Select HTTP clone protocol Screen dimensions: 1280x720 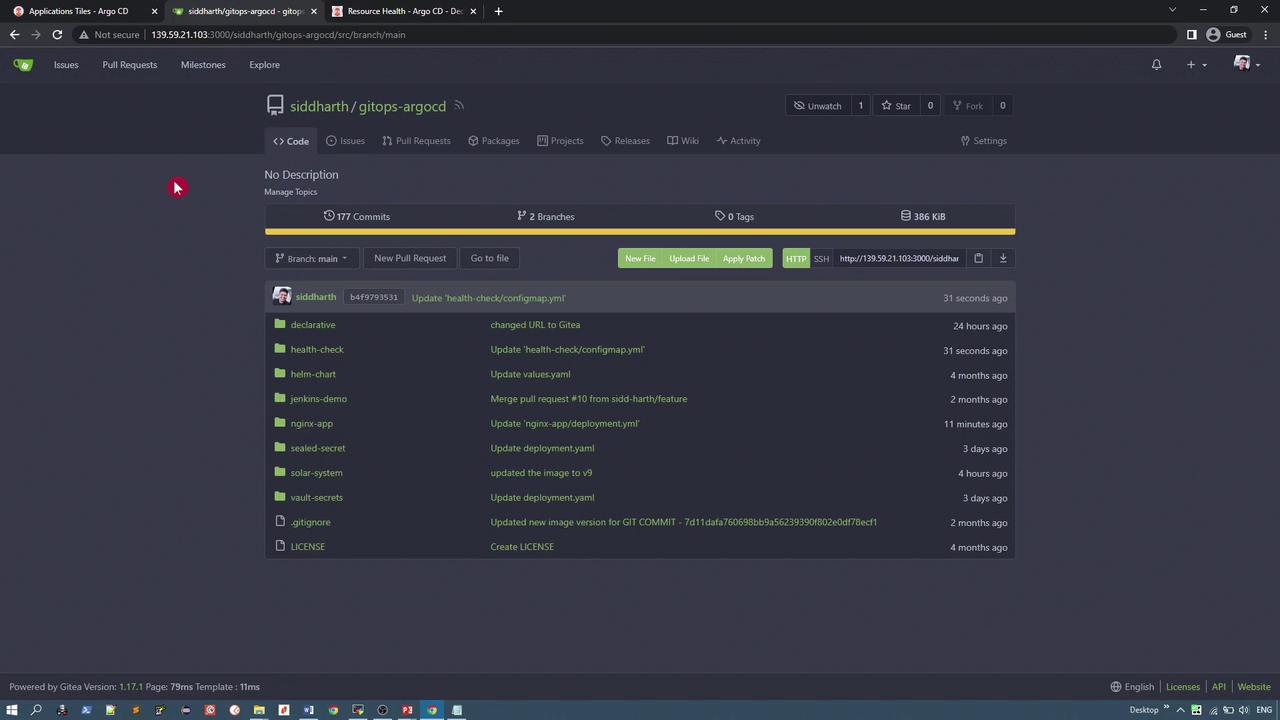pyautogui.click(x=796, y=259)
